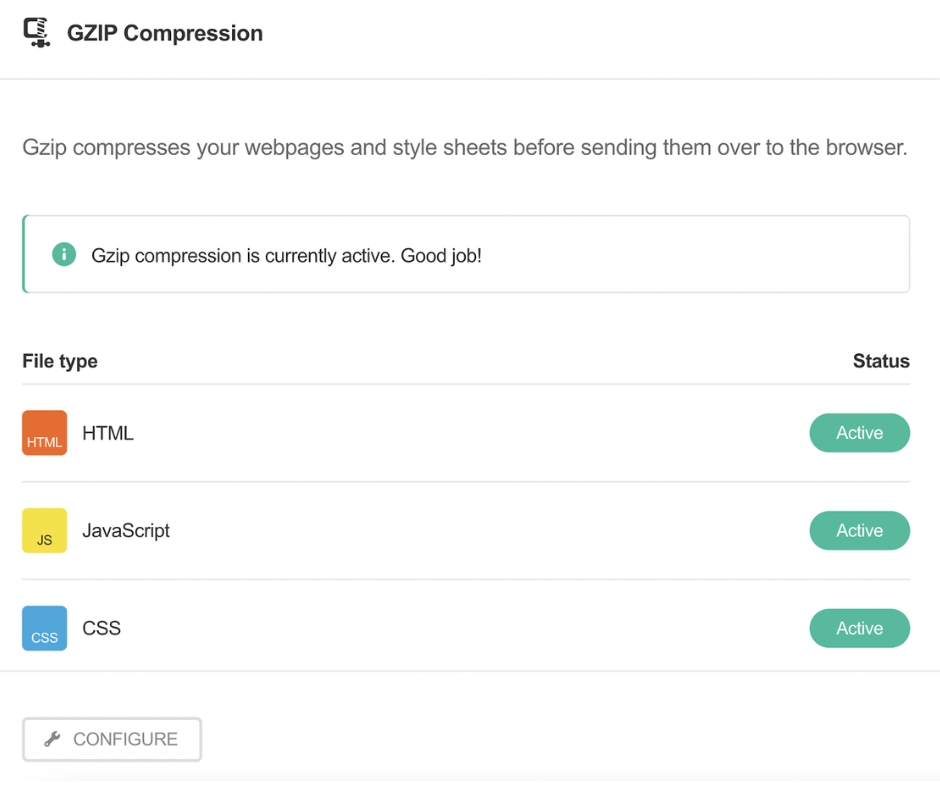The height and width of the screenshot is (788, 940).
Task: Select the JavaScript file type label
Action: tap(126, 531)
